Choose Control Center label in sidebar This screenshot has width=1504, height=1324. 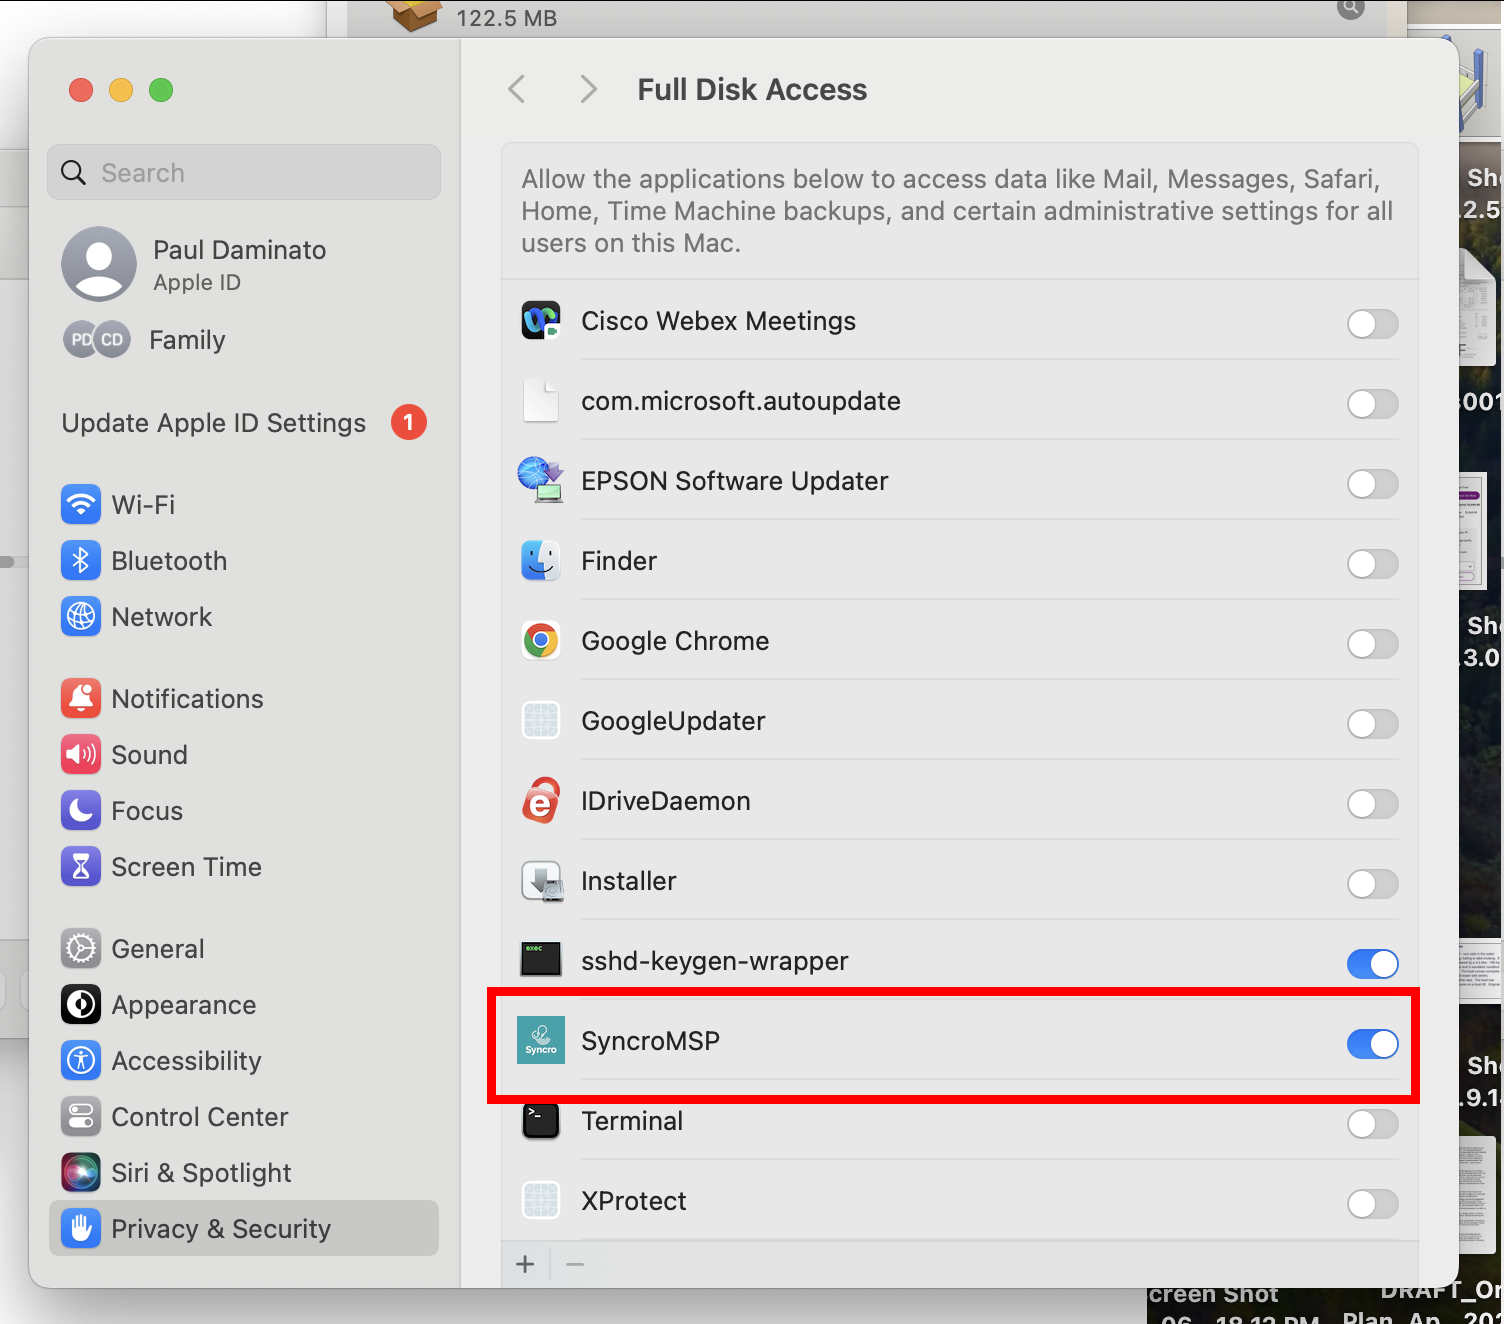pos(199,1116)
